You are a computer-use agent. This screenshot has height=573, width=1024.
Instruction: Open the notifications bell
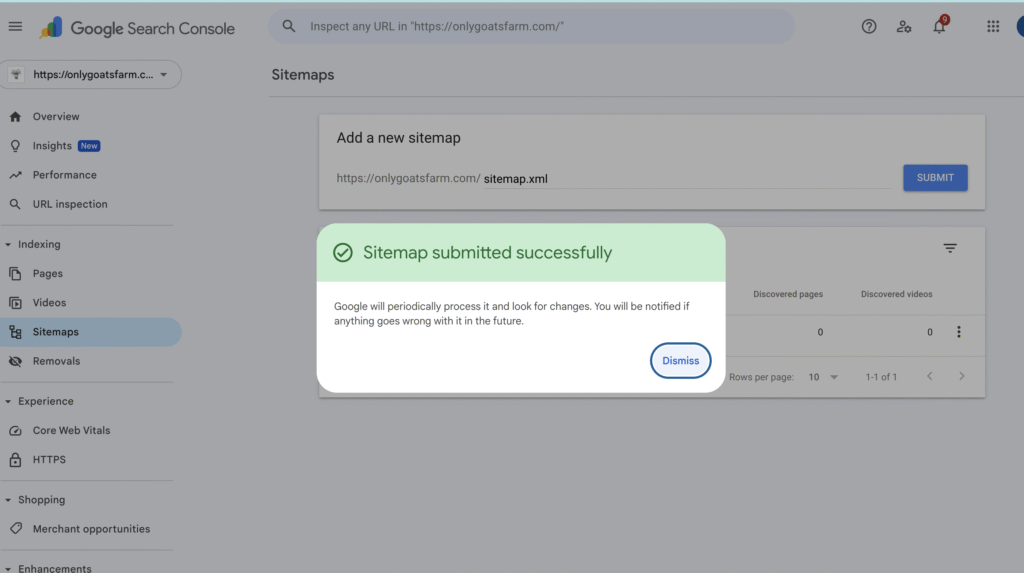(x=939, y=27)
